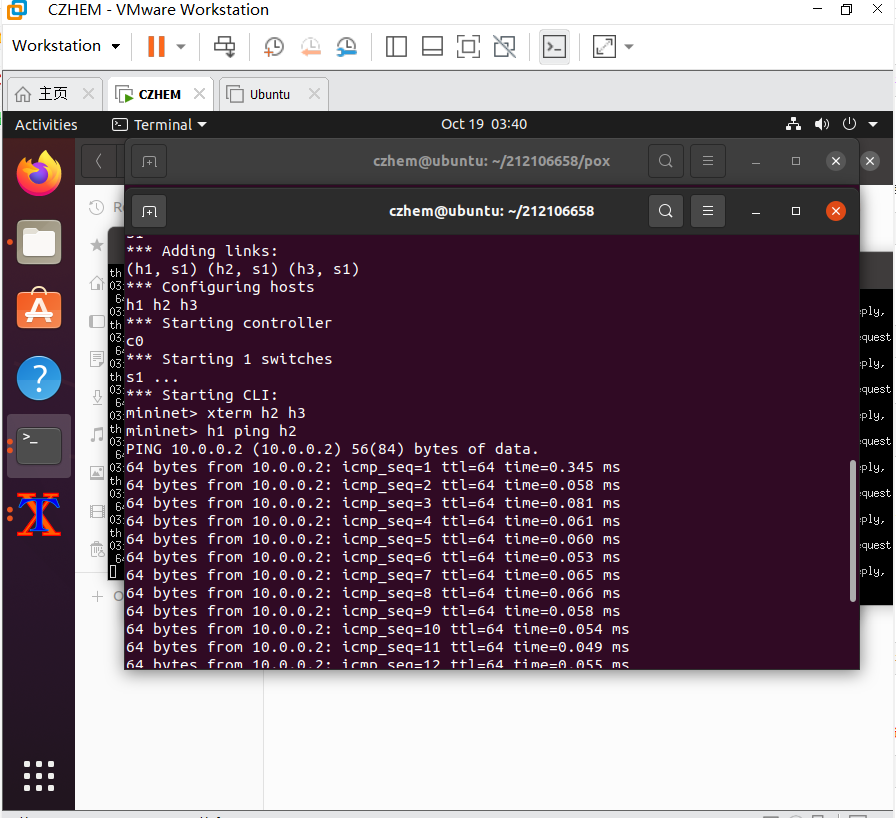Toggle Unity mode icon
896x818 pixels.
pos(505,46)
